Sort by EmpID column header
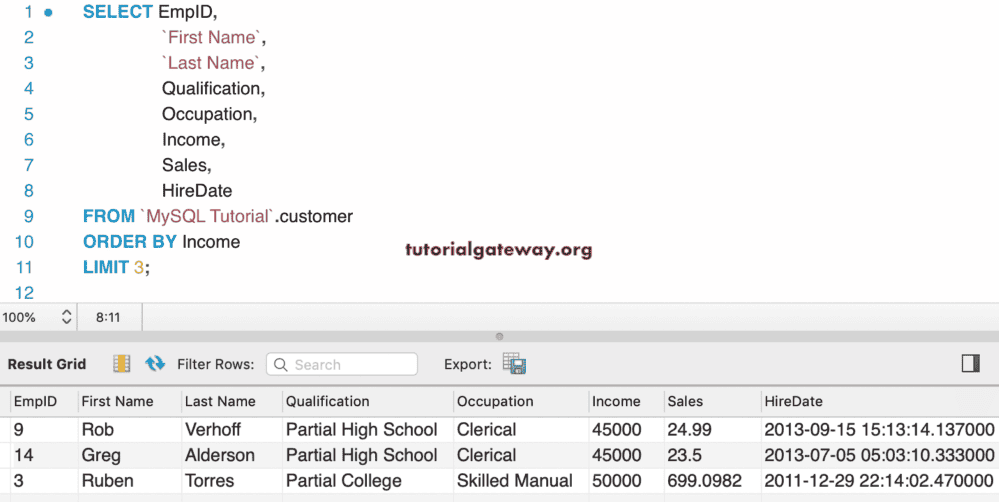The image size is (999, 502). (35, 401)
